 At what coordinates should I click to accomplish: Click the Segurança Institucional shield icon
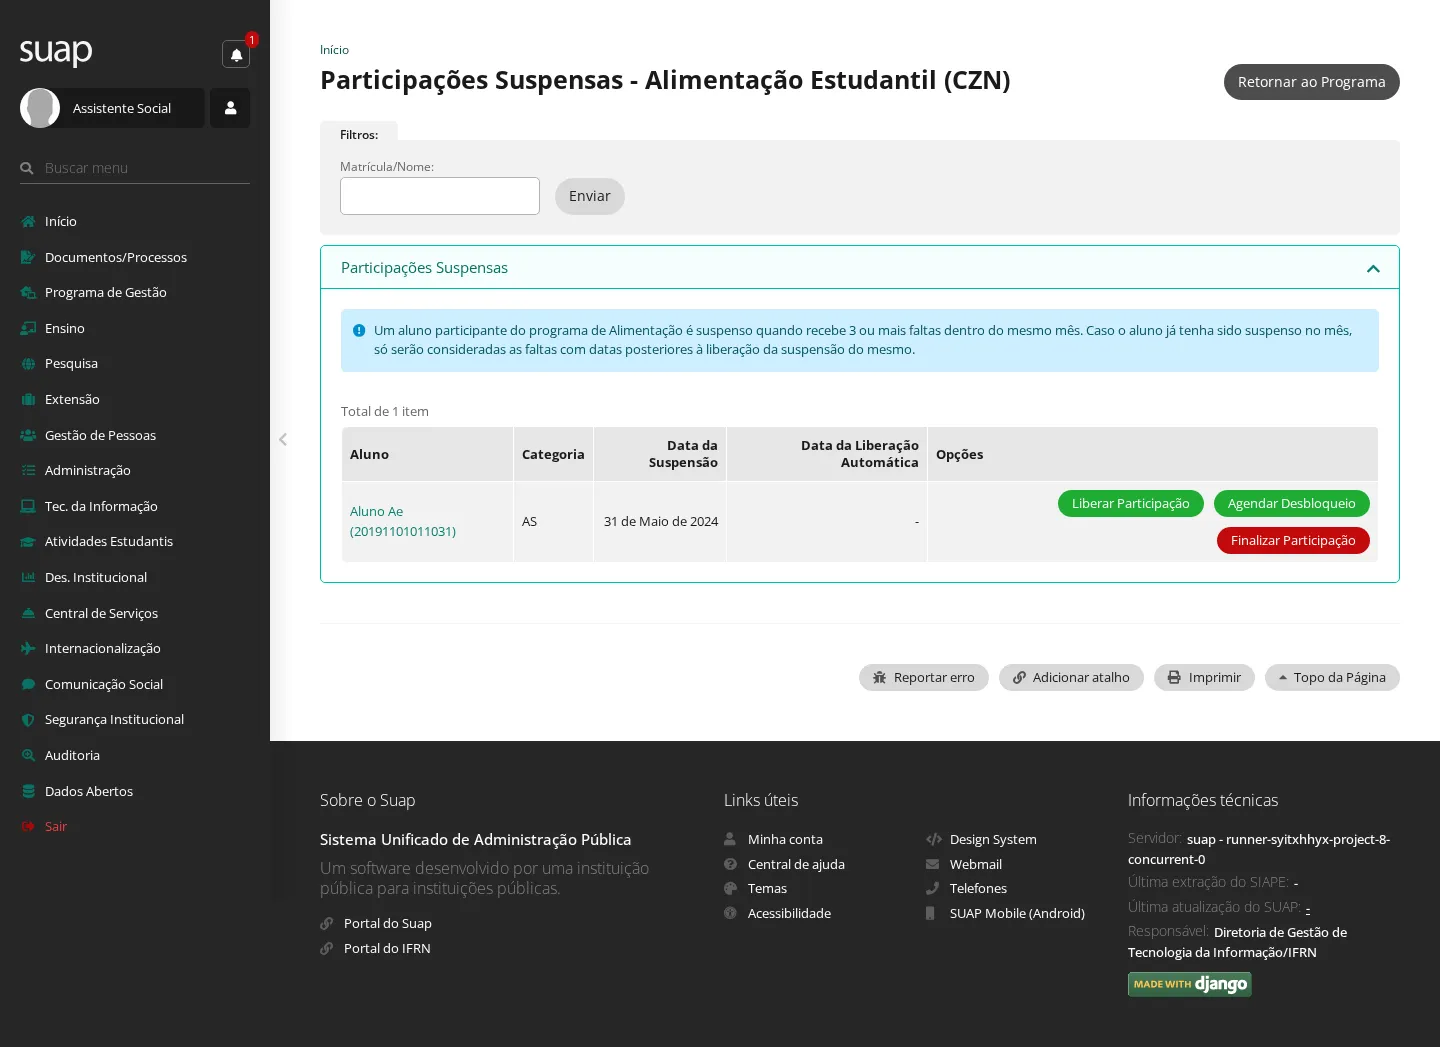pyautogui.click(x=28, y=719)
